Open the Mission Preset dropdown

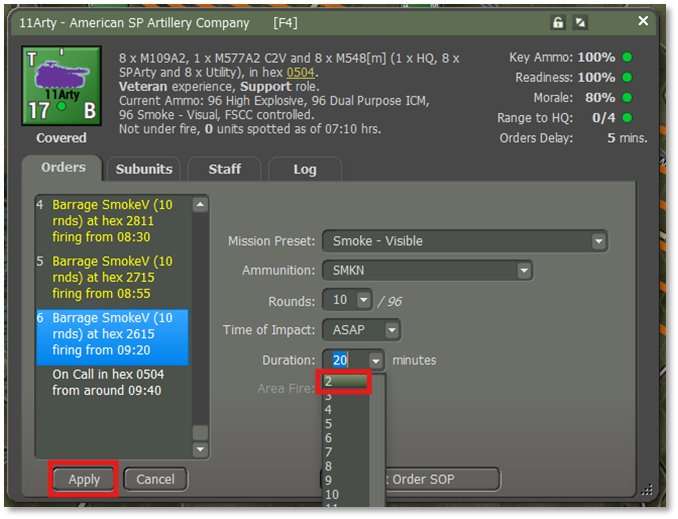(598, 241)
